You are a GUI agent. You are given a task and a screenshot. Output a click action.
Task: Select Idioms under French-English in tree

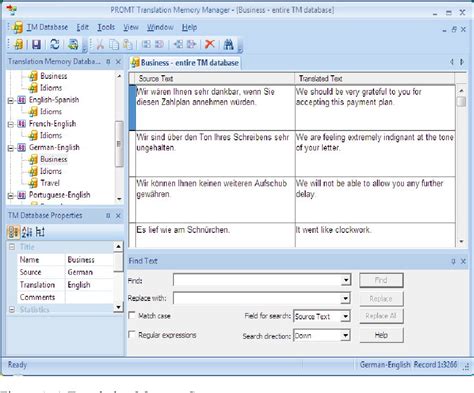51,136
